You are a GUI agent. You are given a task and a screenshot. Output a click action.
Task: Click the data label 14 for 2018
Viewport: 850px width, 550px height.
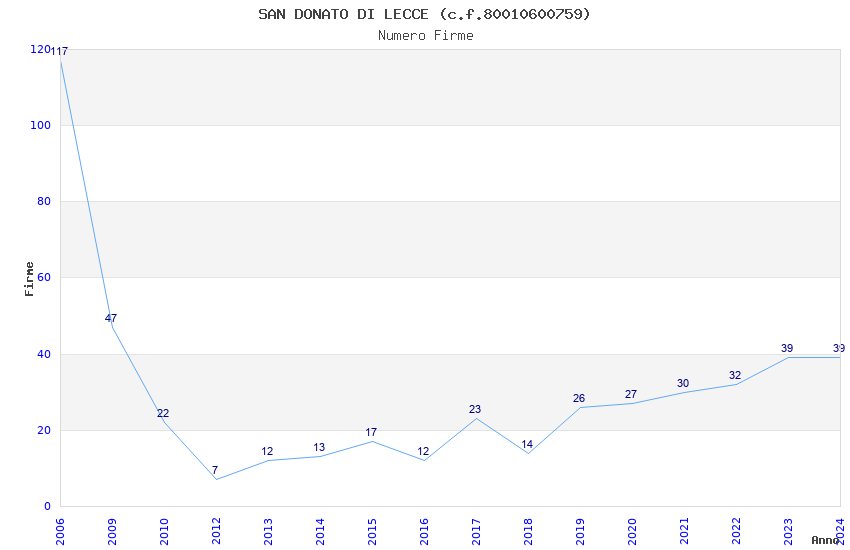pyautogui.click(x=527, y=444)
